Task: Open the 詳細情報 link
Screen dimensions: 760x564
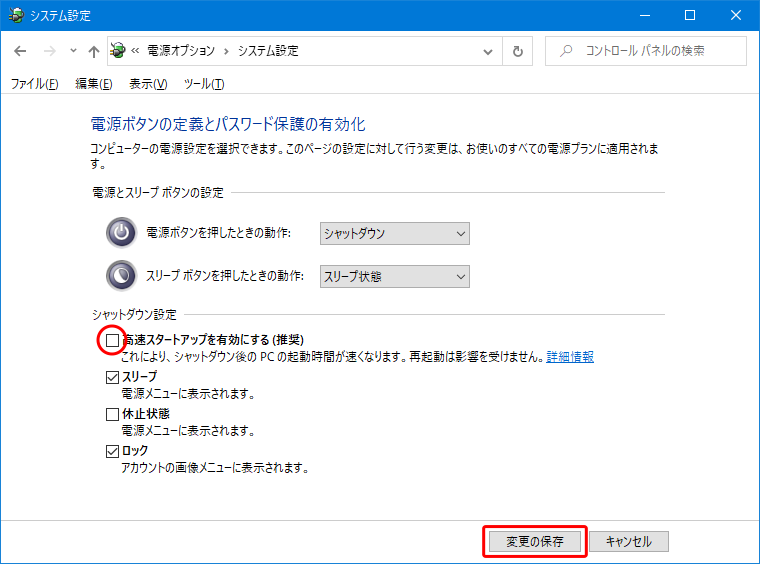Action: (x=569, y=357)
